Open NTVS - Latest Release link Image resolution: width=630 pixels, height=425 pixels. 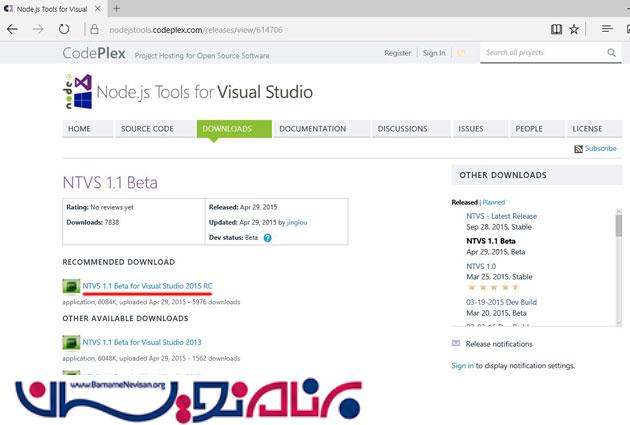click(x=501, y=216)
